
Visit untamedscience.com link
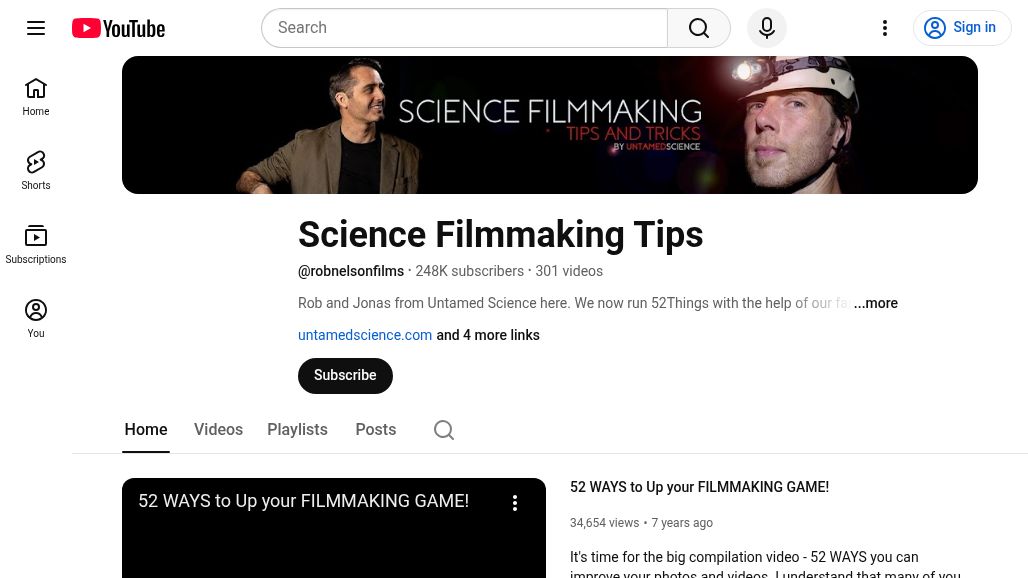pyautogui.click(x=364, y=335)
